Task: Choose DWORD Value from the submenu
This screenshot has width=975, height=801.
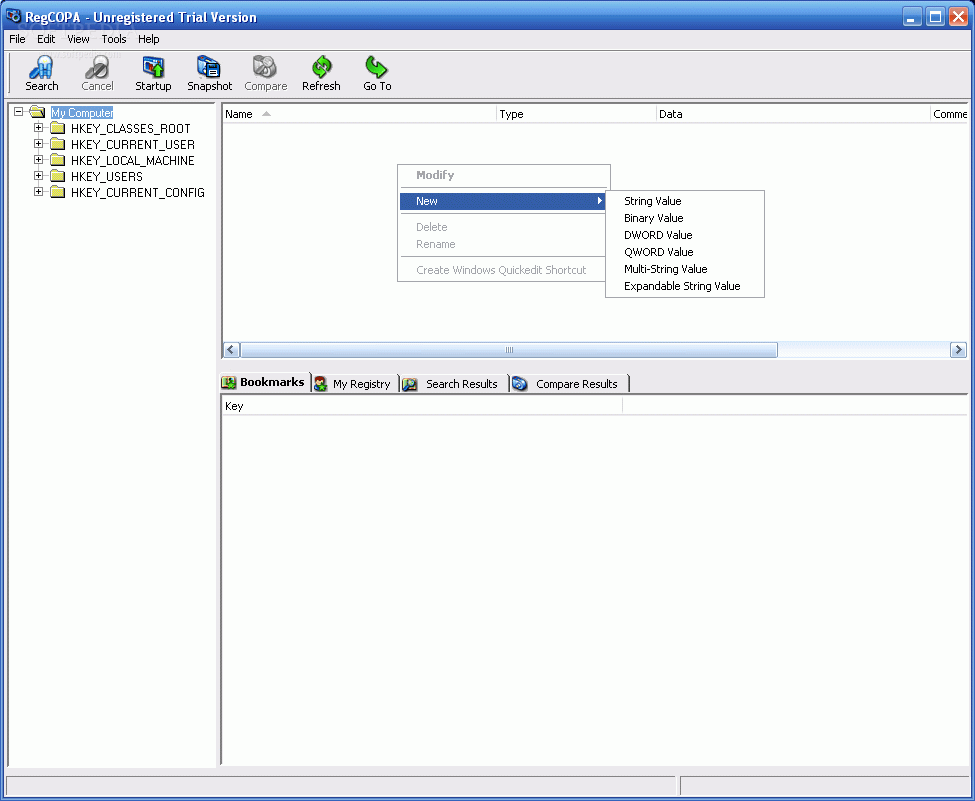Action: tap(685, 235)
